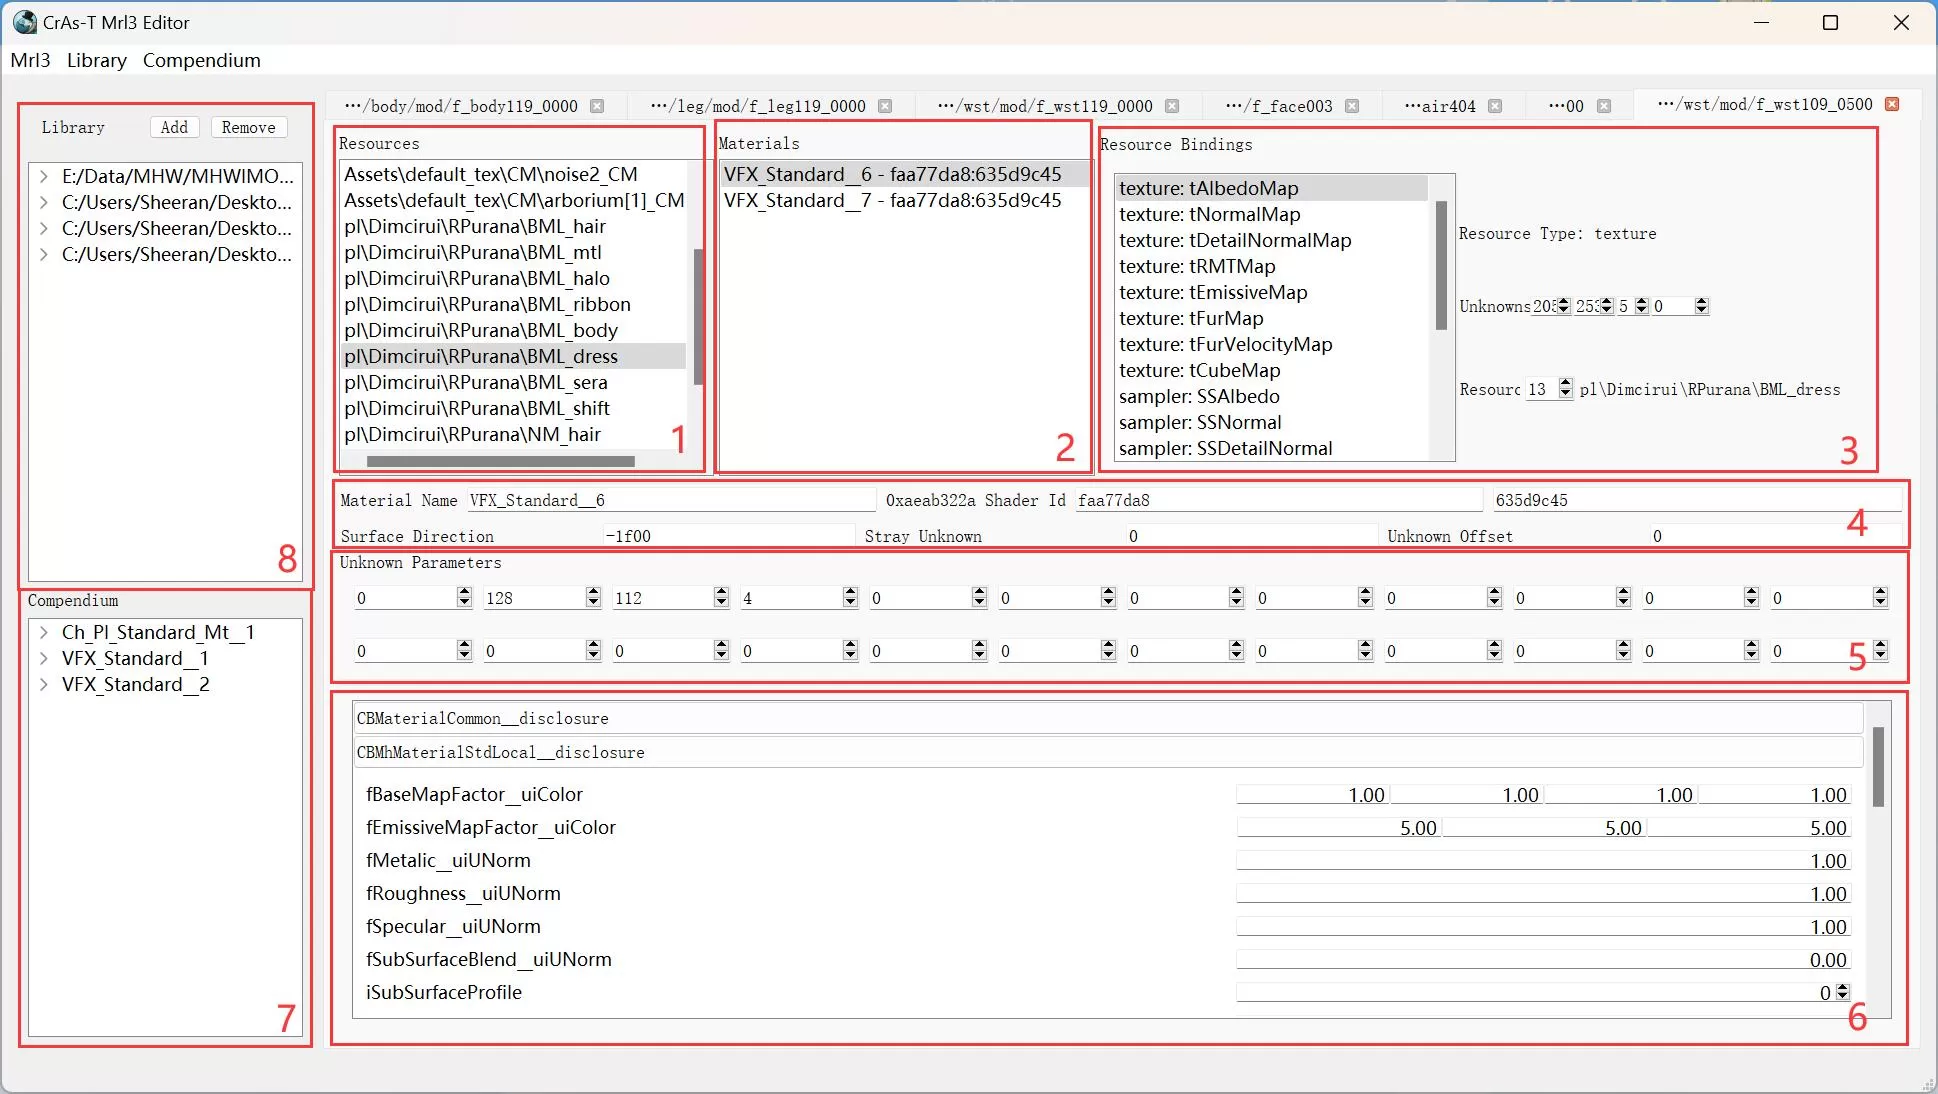1938x1094 pixels.
Task: Click the Material Name input field
Action: point(670,500)
